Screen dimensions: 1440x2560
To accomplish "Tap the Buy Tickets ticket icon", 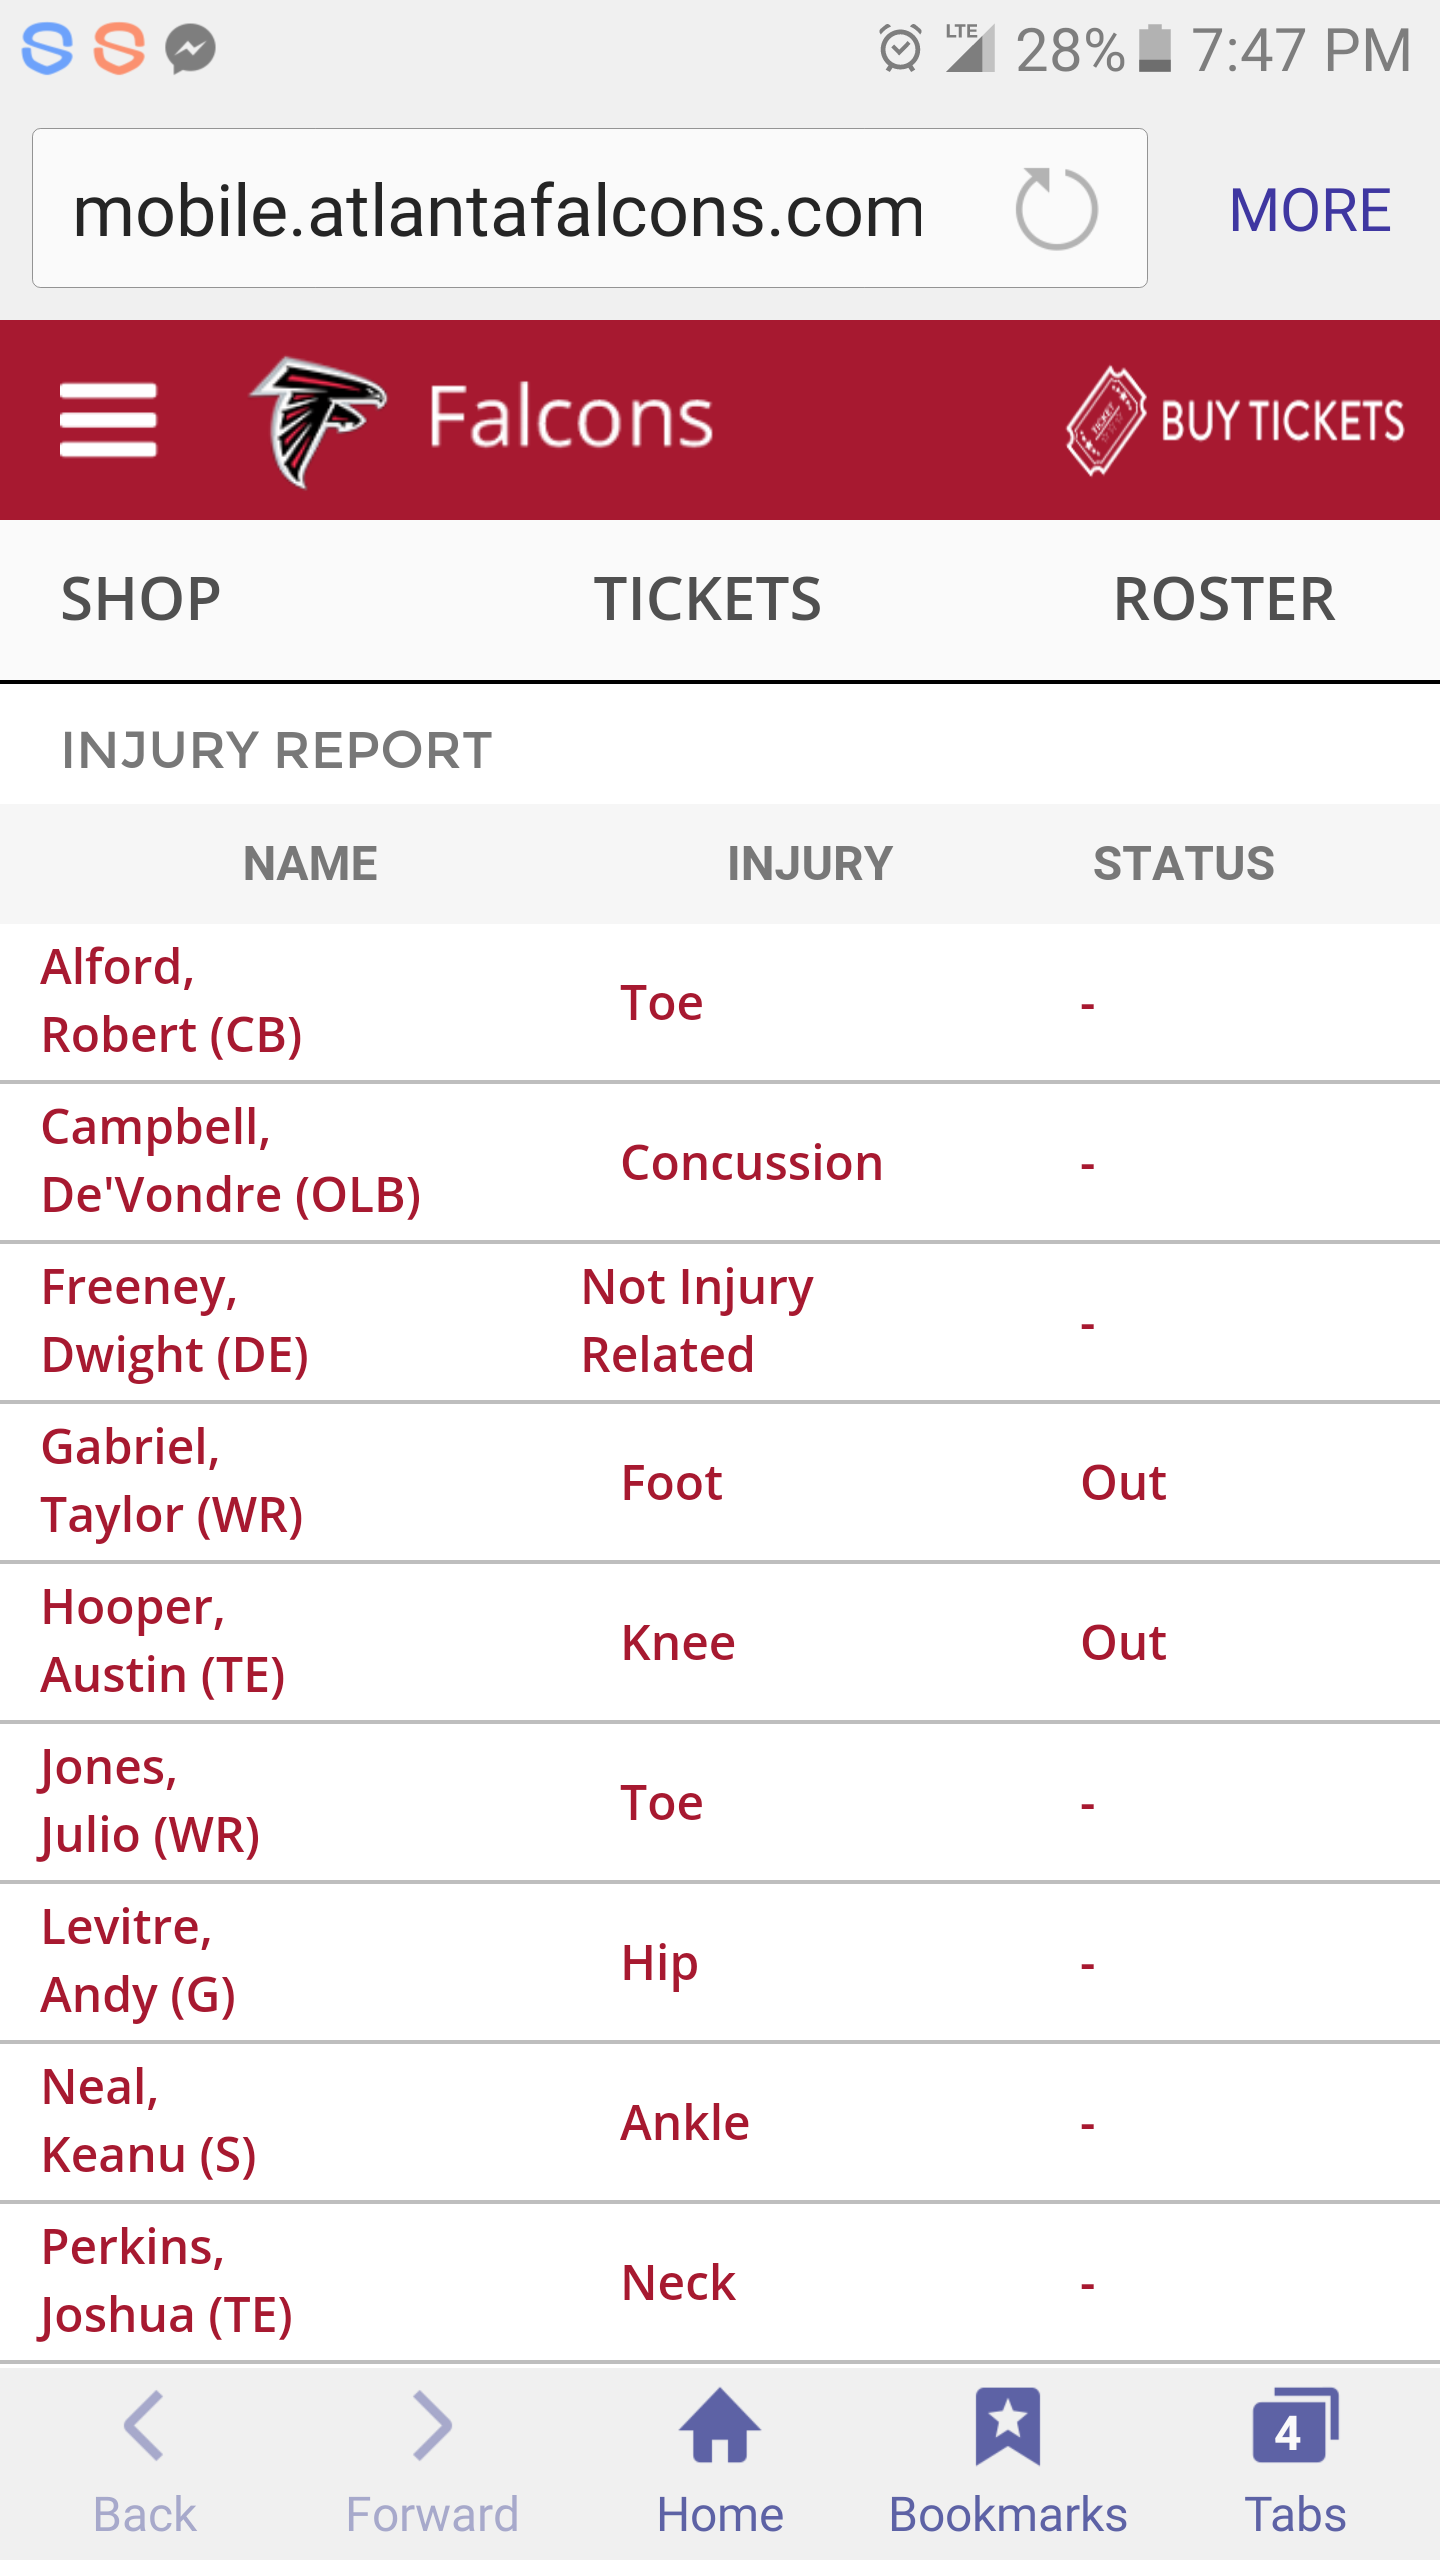I will click(1105, 421).
